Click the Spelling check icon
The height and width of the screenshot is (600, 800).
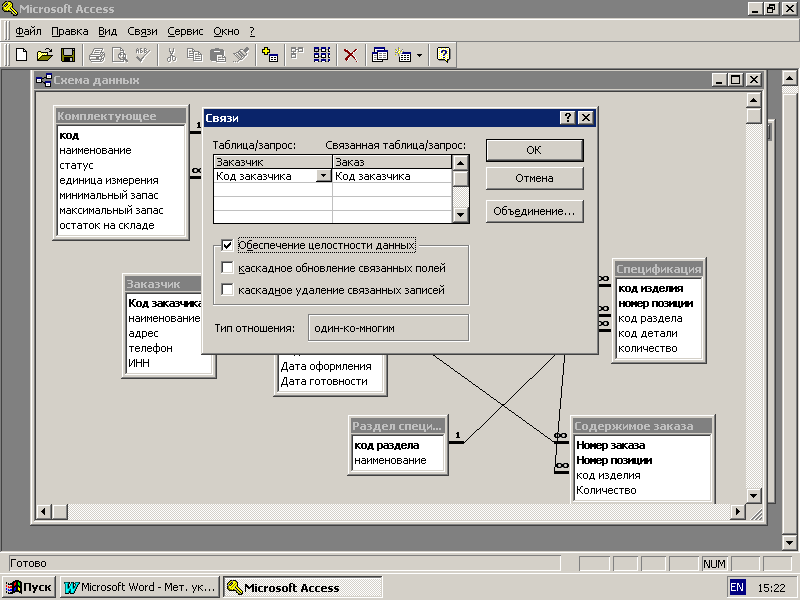click(x=143, y=55)
